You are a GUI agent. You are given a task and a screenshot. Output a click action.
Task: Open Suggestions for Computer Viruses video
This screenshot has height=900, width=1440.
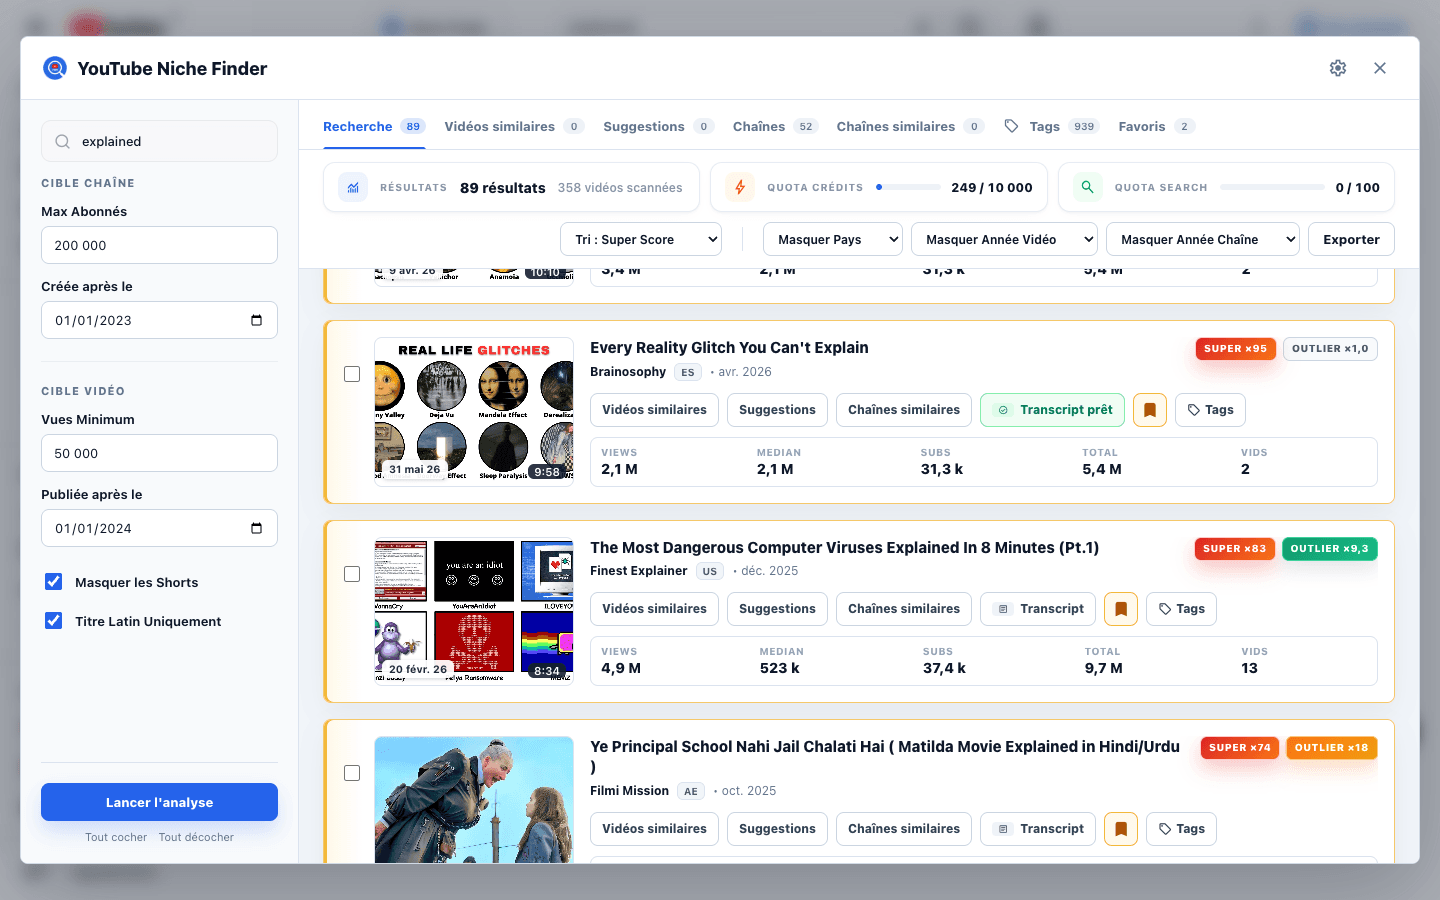coord(777,609)
